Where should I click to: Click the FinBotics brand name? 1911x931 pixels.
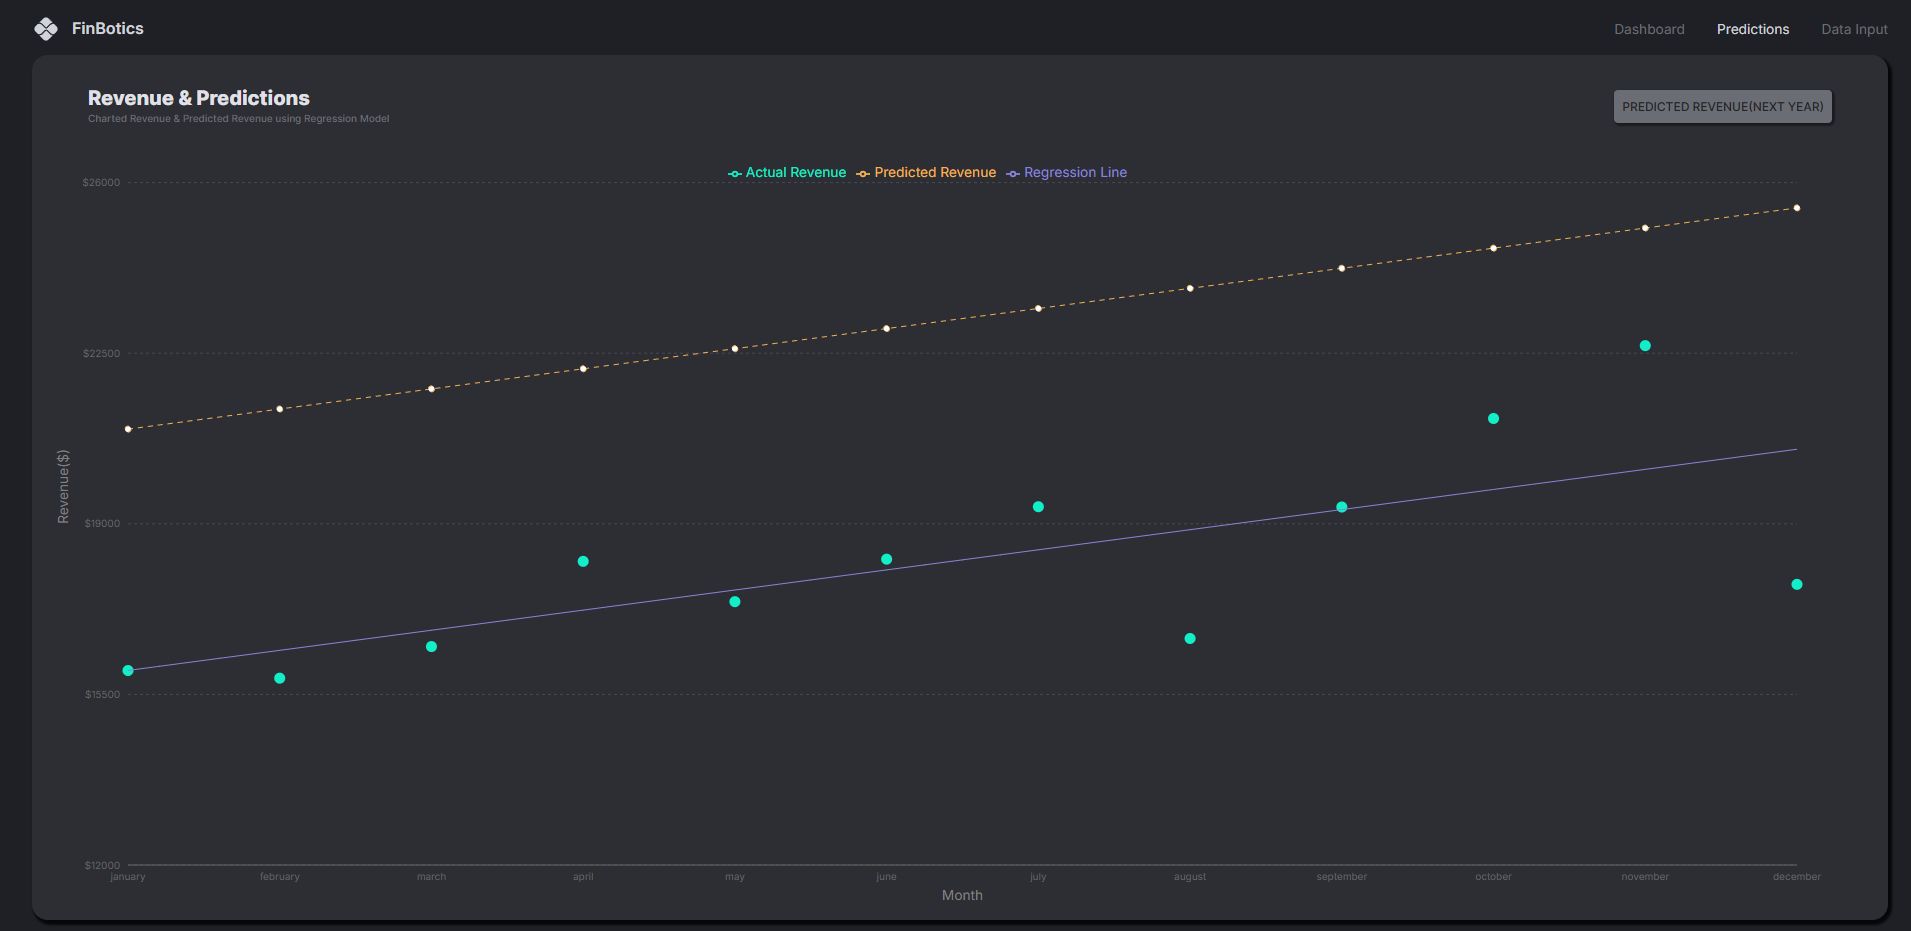click(107, 29)
